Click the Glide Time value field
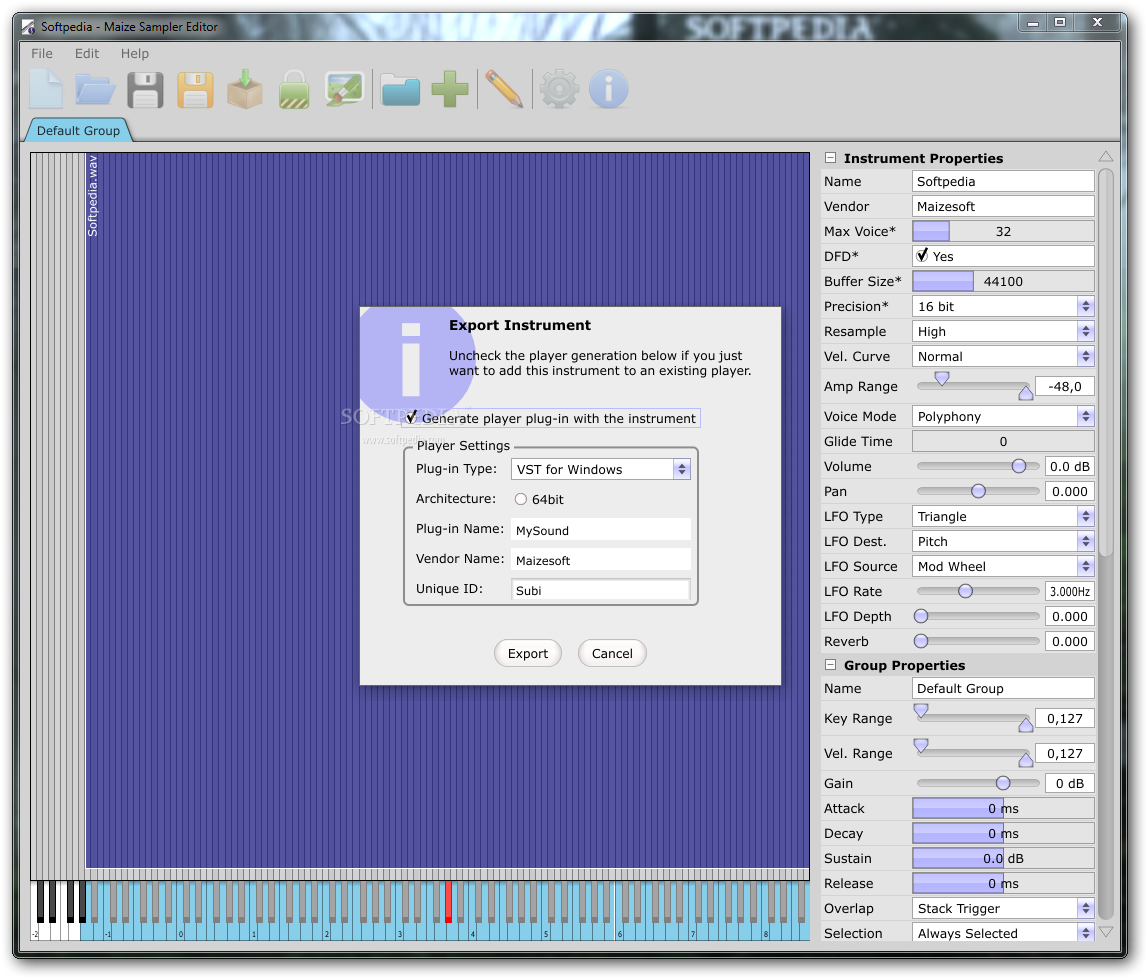Viewport: 1148px width, 979px height. (x=1003, y=442)
